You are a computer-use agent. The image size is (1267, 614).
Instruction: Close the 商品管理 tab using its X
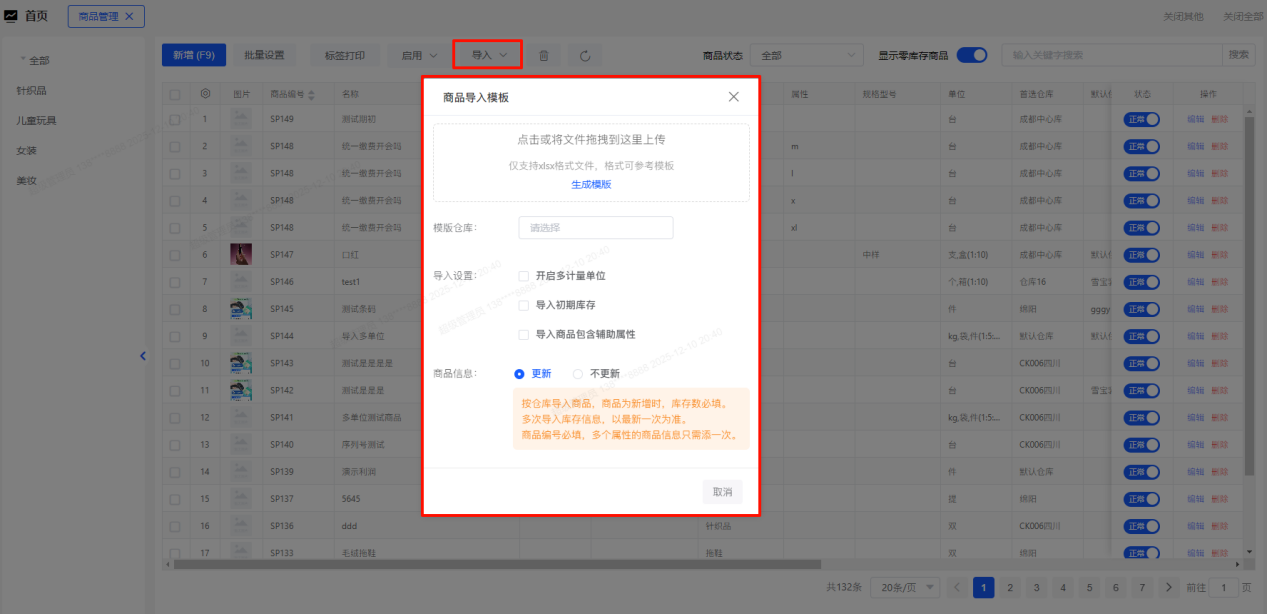129,16
